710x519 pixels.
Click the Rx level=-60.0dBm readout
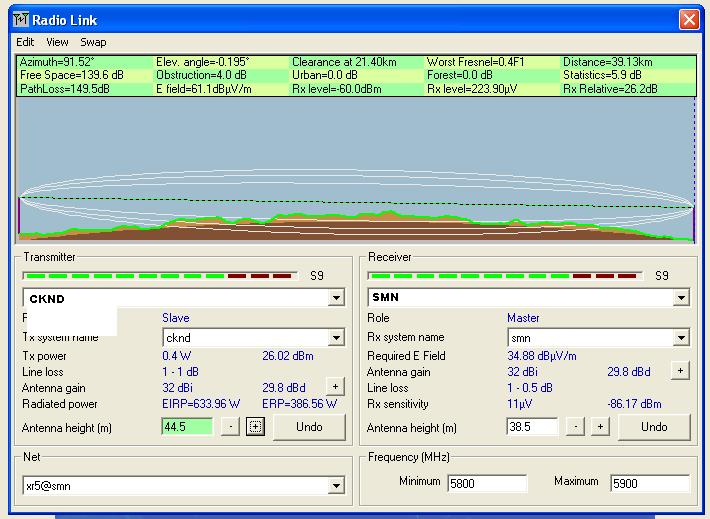pyautogui.click(x=336, y=89)
